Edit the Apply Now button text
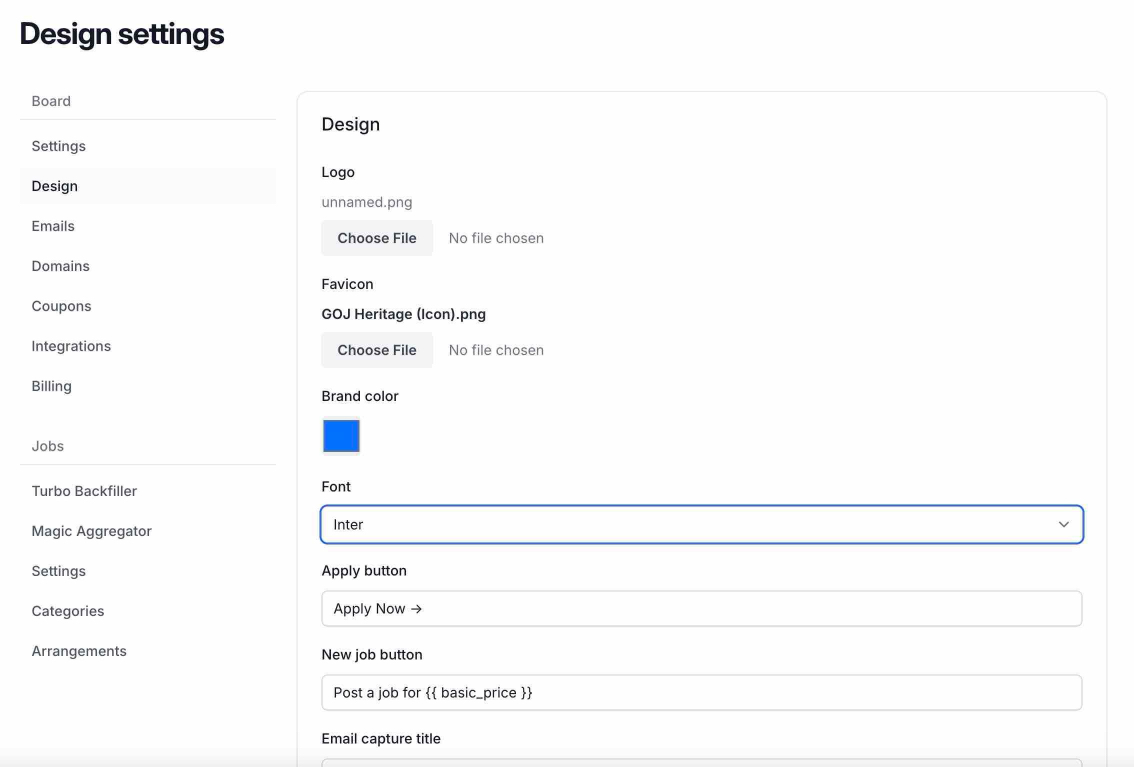 tap(700, 608)
